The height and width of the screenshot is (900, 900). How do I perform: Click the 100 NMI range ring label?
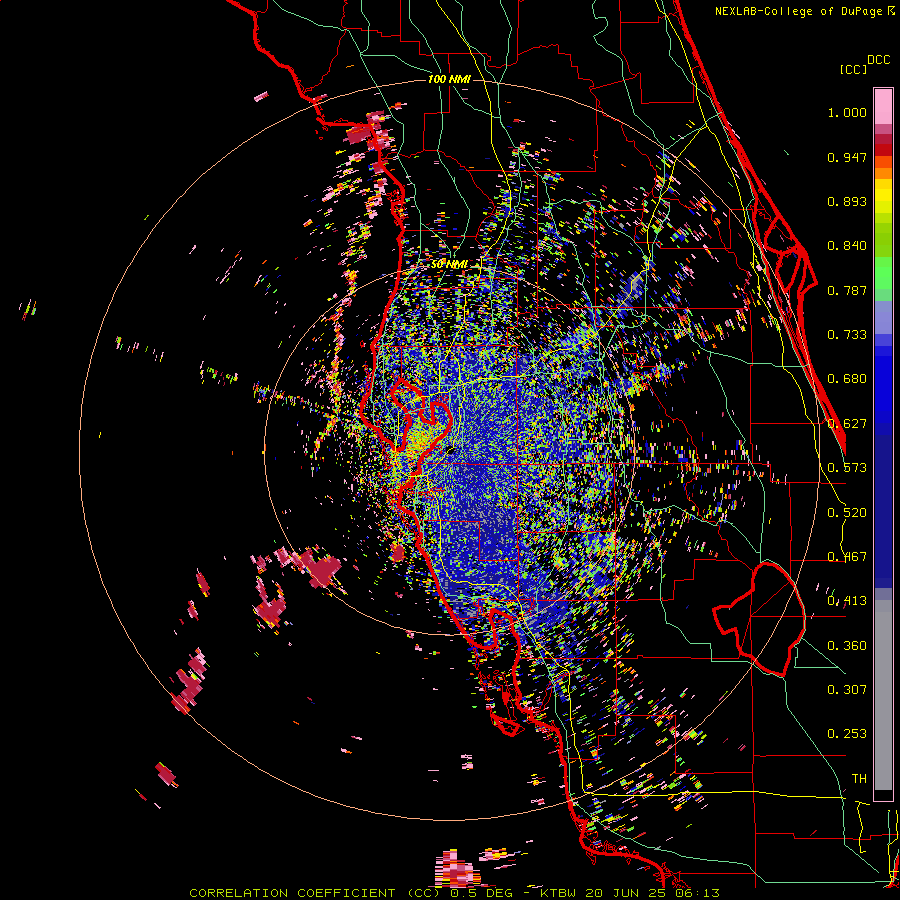pos(449,79)
